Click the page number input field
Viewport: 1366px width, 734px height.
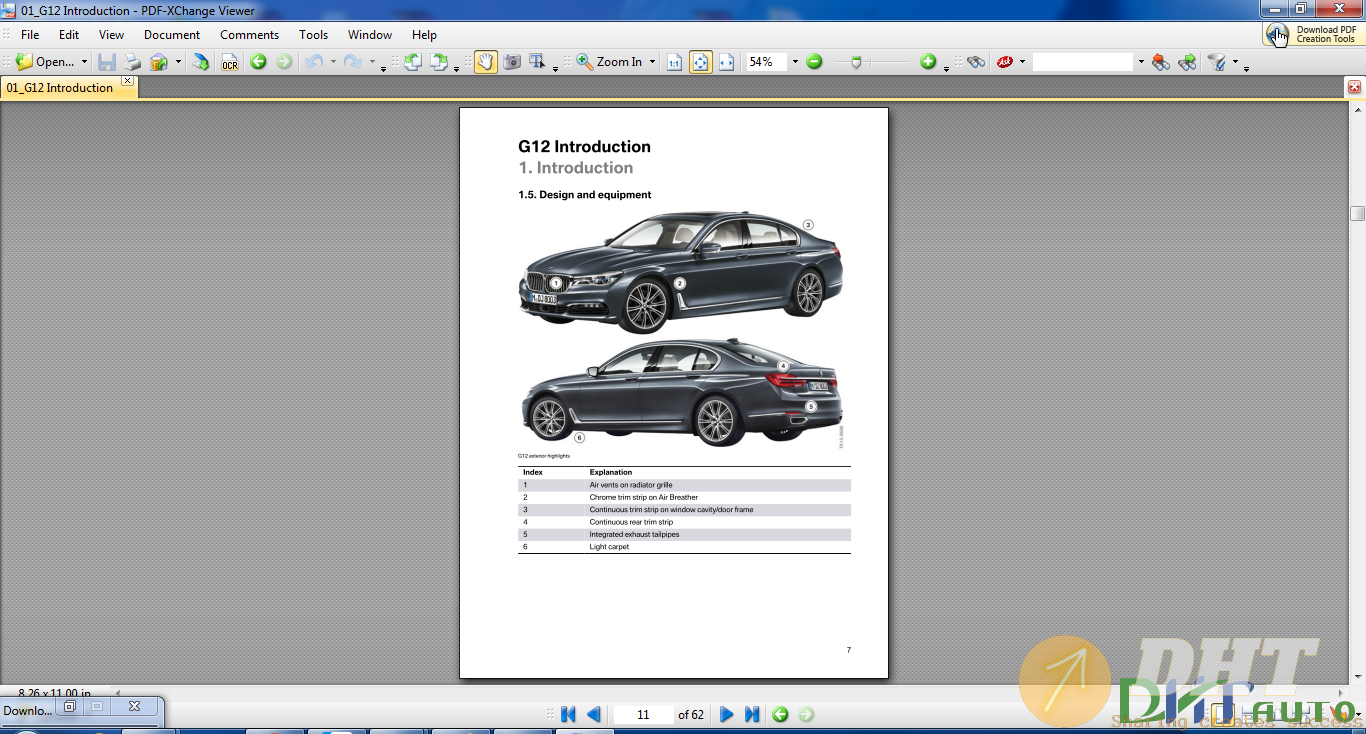(x=643, y=714)
